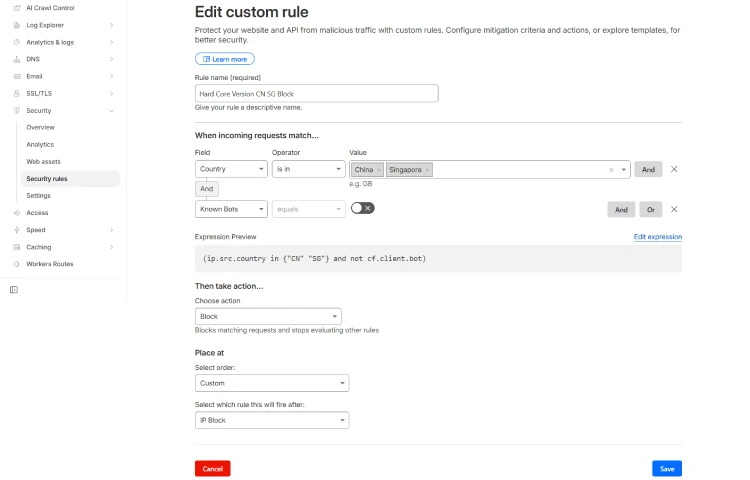The width and height of the screenshot is (750, 480).
Task: Expand Caching submenu chevron
Action: (x=111, y=247)
